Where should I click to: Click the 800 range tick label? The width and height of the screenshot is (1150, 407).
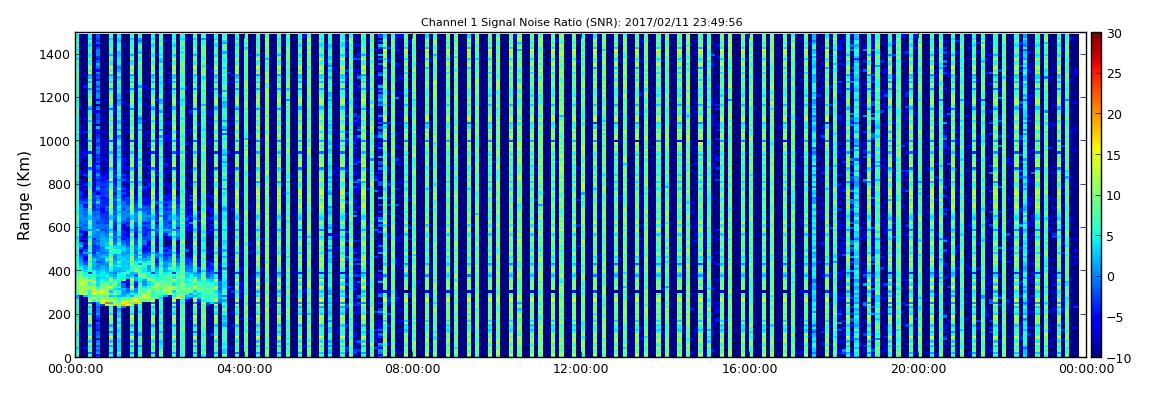(59, 184)
